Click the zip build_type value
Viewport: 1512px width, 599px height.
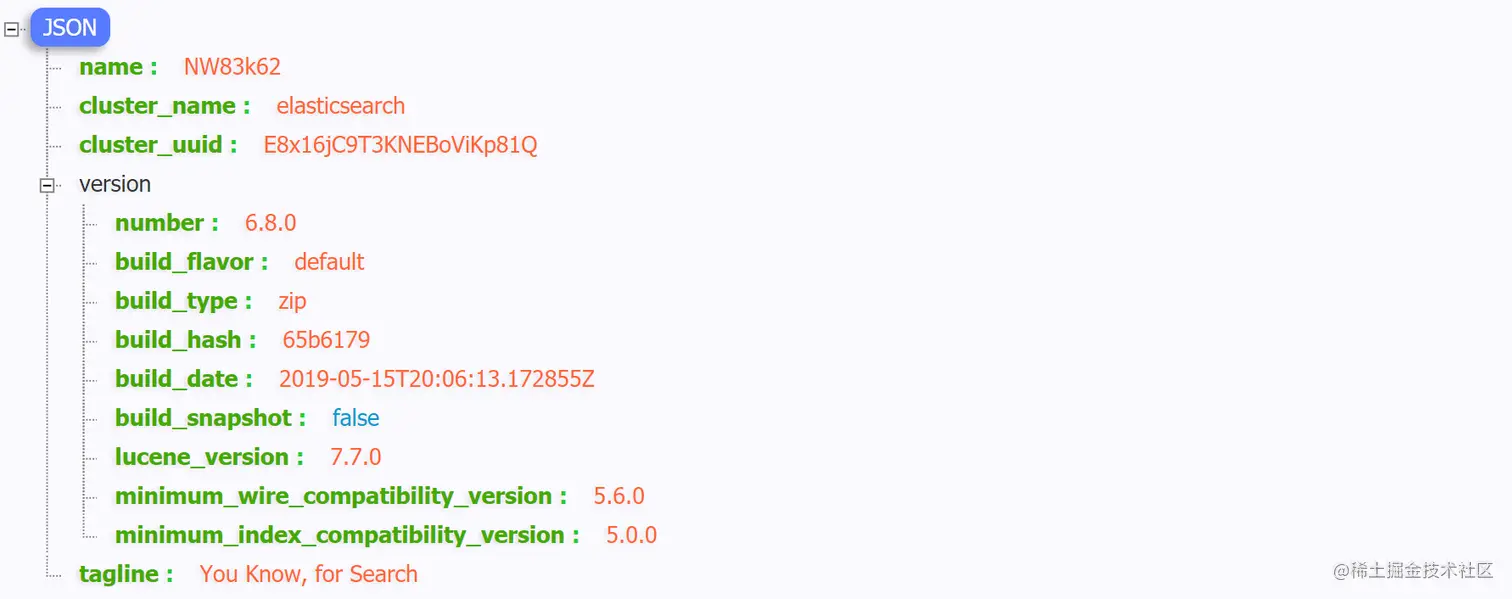(x=293, y=301)
